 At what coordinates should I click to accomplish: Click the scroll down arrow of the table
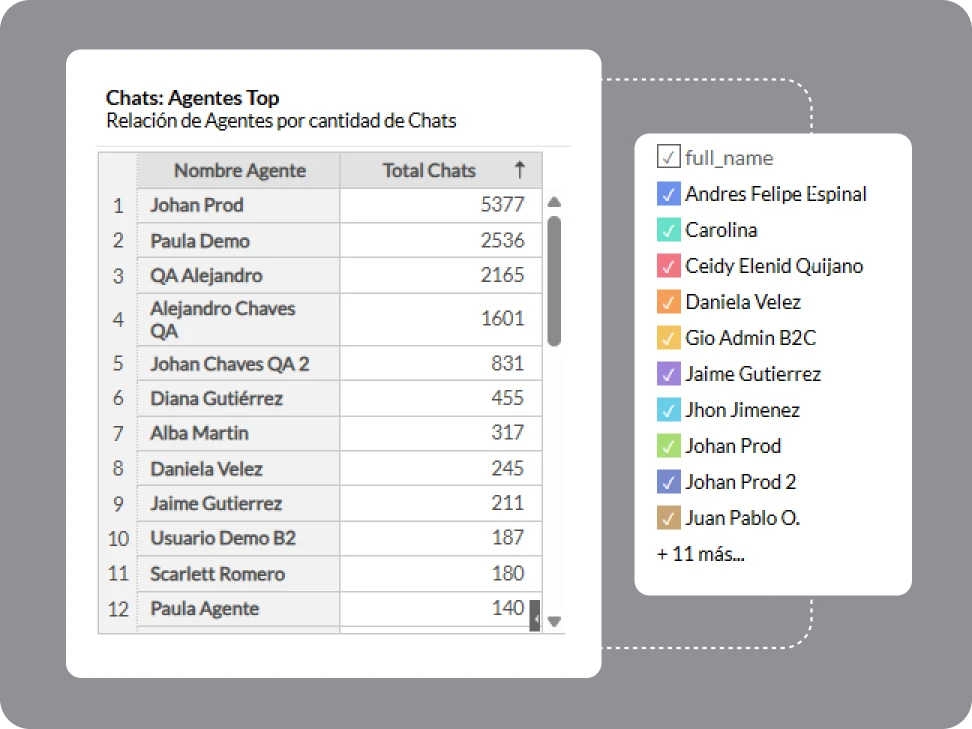click(x=554, y=621)
